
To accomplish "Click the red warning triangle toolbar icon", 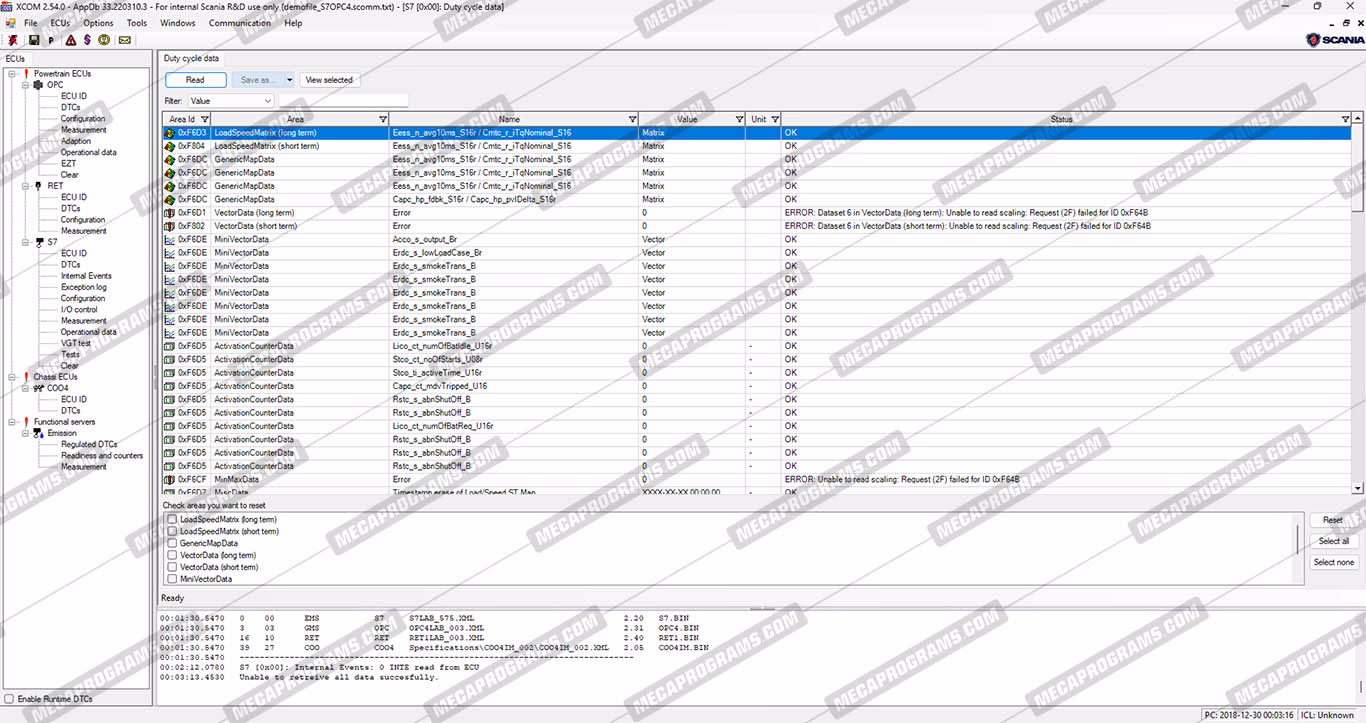I will pos(70,41).
